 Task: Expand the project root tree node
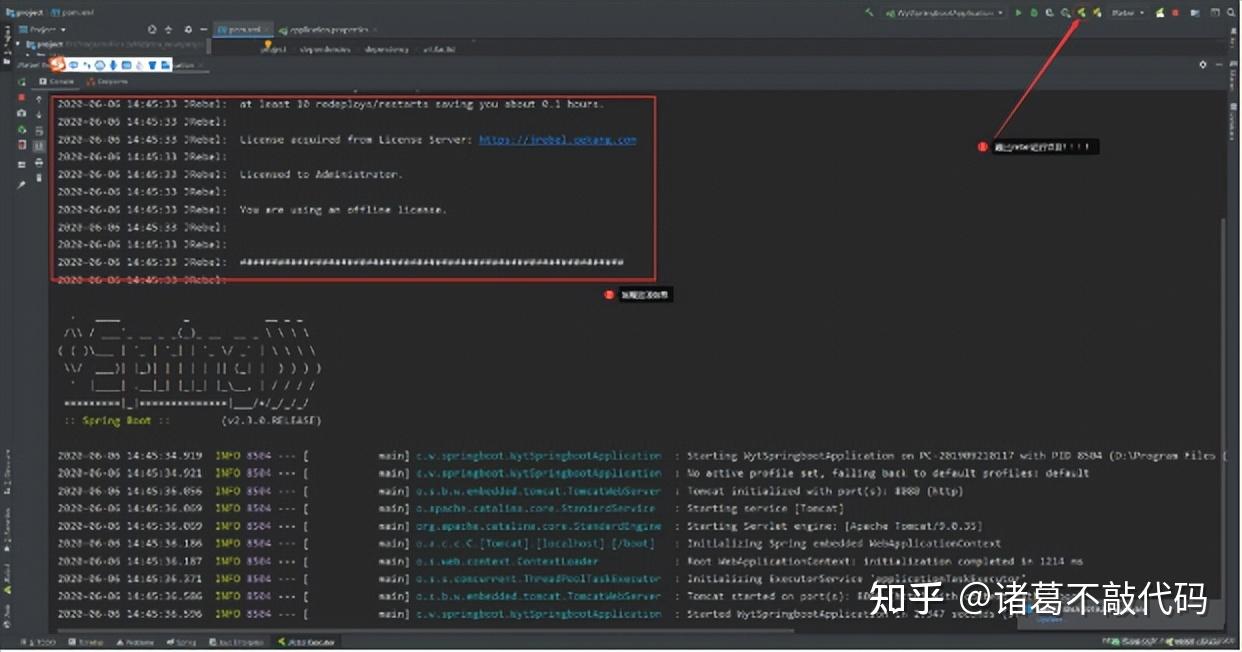pyautogui.click(x=20, y=44)
